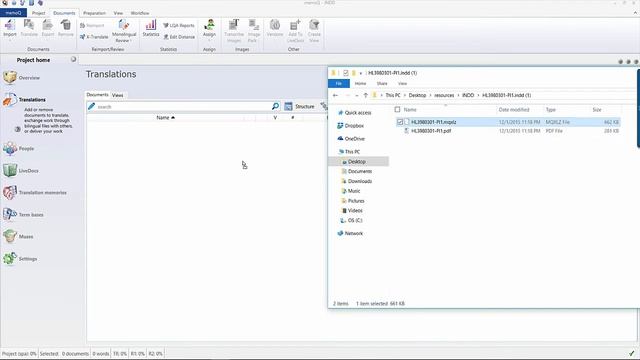
Task: Sort documents by Name column
Action: click(x=165, y=118)
